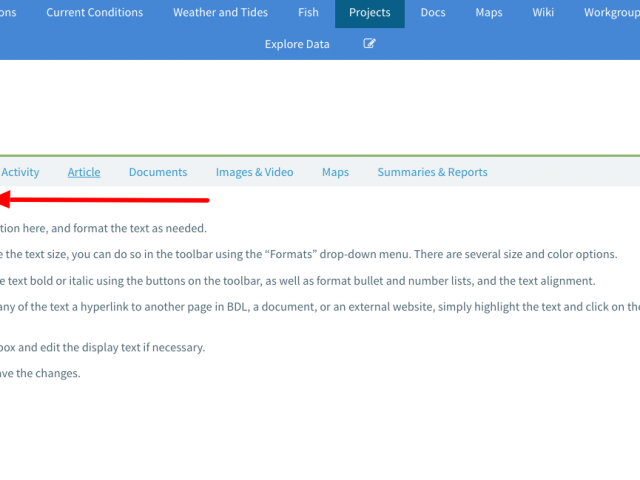The height and width of the screenshot is (480, 640).
Task: Open the top navigation Maps item
Action: [489, 13]
